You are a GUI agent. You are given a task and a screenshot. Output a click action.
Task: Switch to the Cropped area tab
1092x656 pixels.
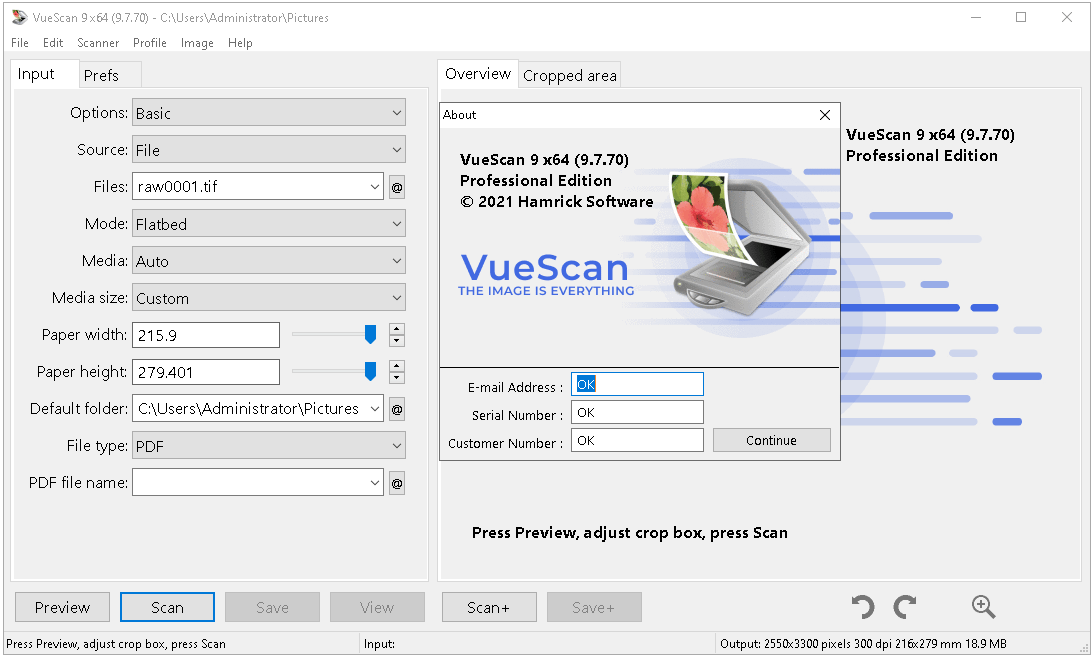click(x=570, y=75)
